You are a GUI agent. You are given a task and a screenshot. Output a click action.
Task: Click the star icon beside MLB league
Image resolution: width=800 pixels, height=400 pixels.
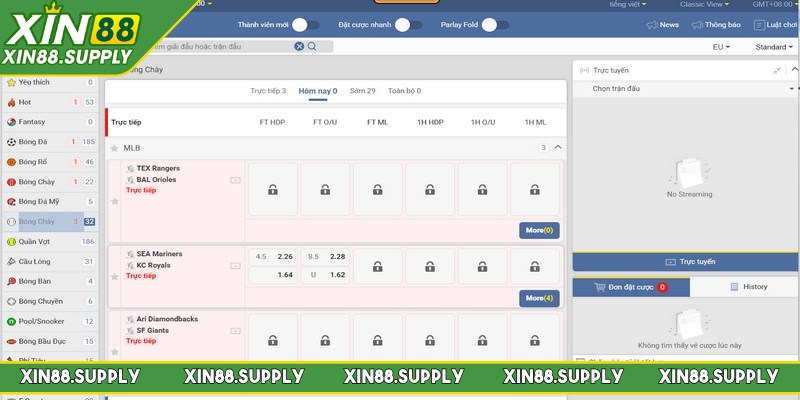pos(114,148)
